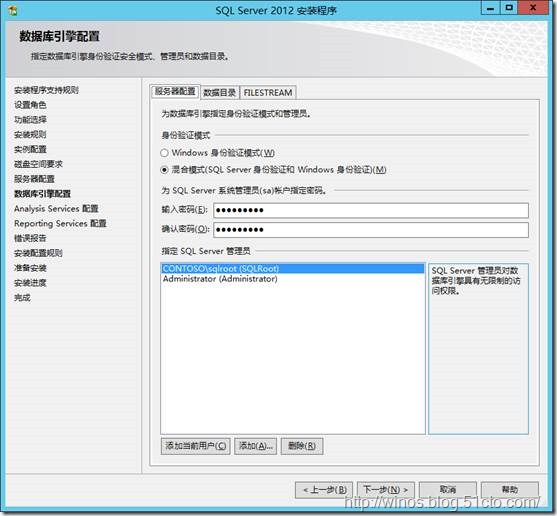Go back with 上一步(B) button

(324, 490)
